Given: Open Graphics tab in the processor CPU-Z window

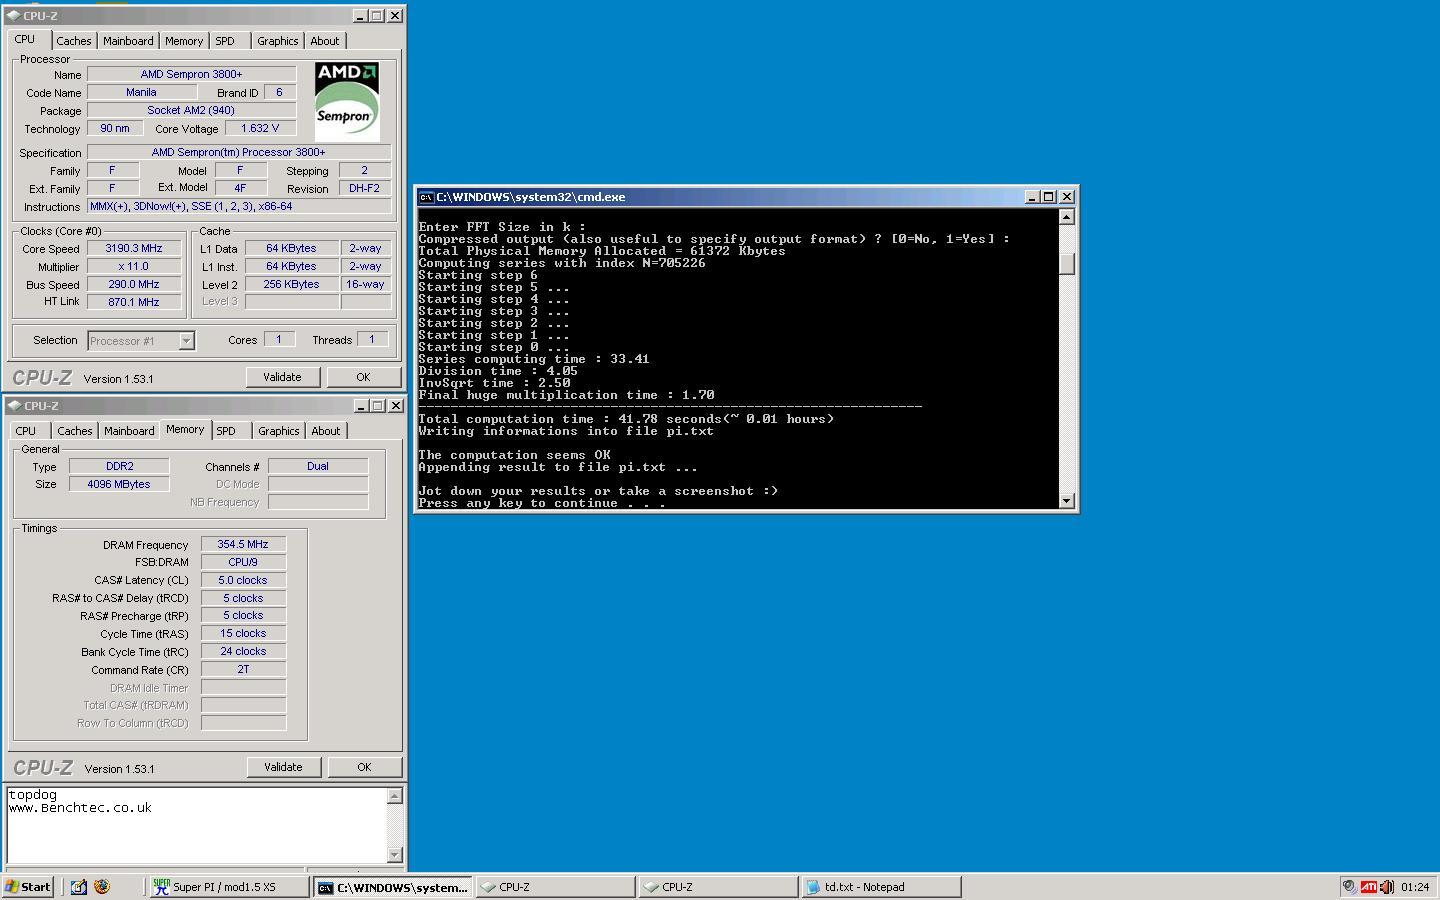Looking at the screenshot, I should point(277,41).
